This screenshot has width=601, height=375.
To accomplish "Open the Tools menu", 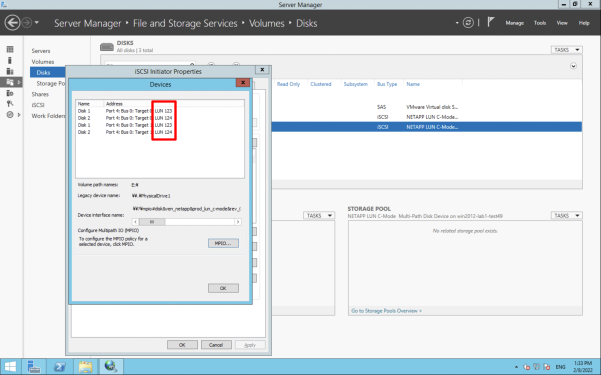I will pos(540,23).
